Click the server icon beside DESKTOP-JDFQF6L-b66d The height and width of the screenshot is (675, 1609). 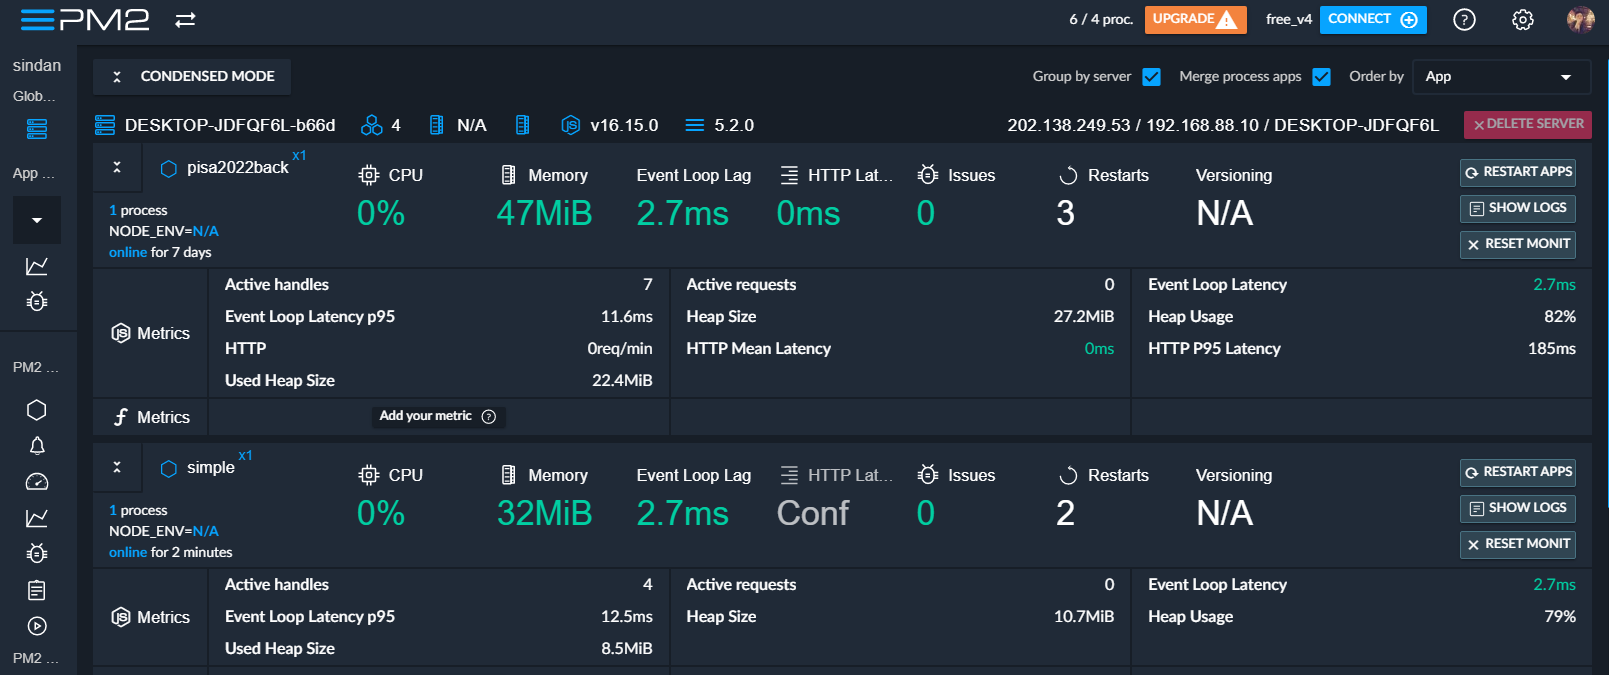(x=105, y=125)
